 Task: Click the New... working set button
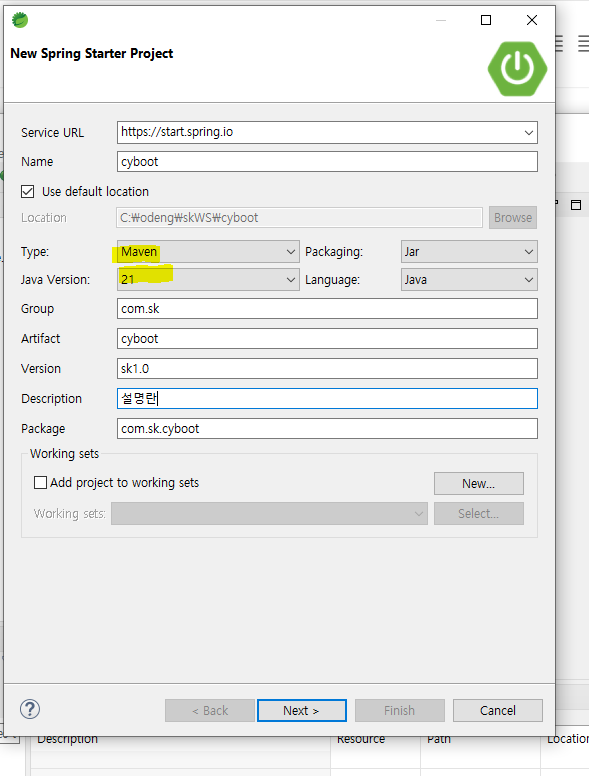(479, 484)
